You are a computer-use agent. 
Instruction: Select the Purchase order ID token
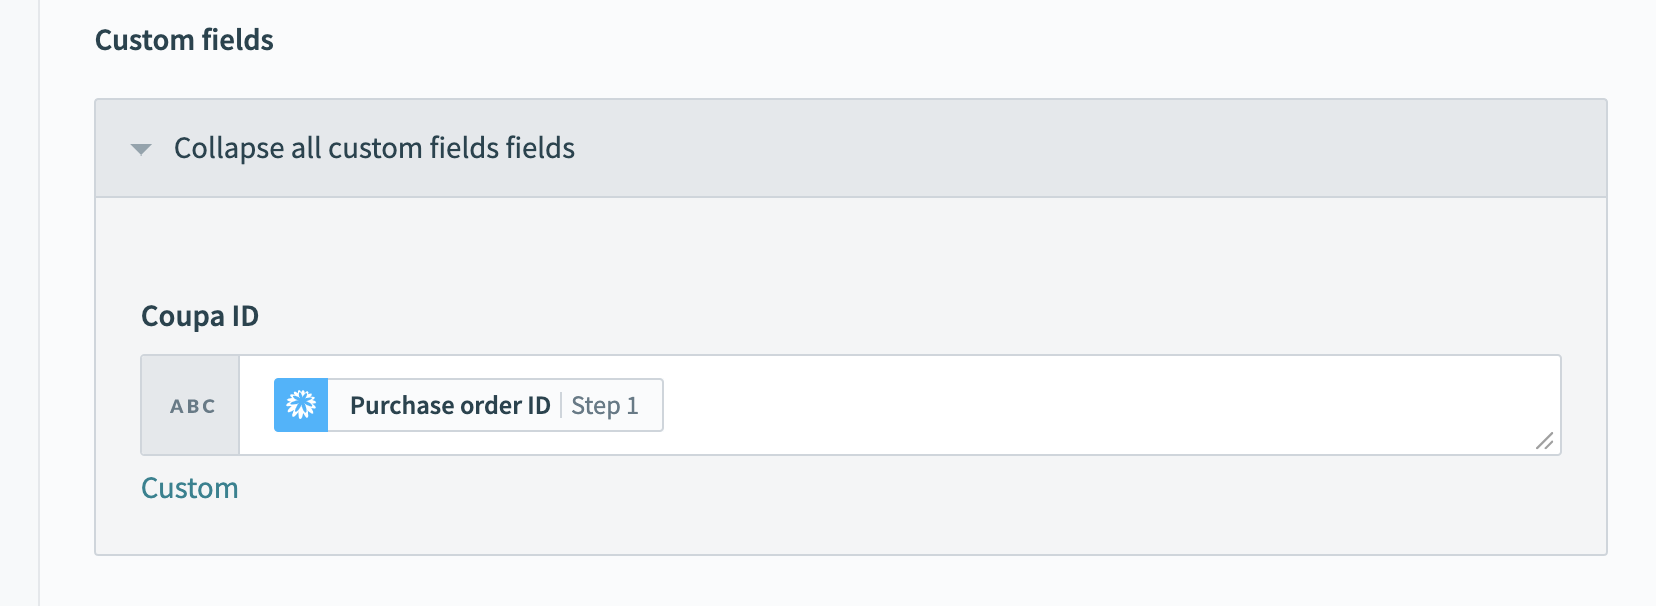point(466,405)
